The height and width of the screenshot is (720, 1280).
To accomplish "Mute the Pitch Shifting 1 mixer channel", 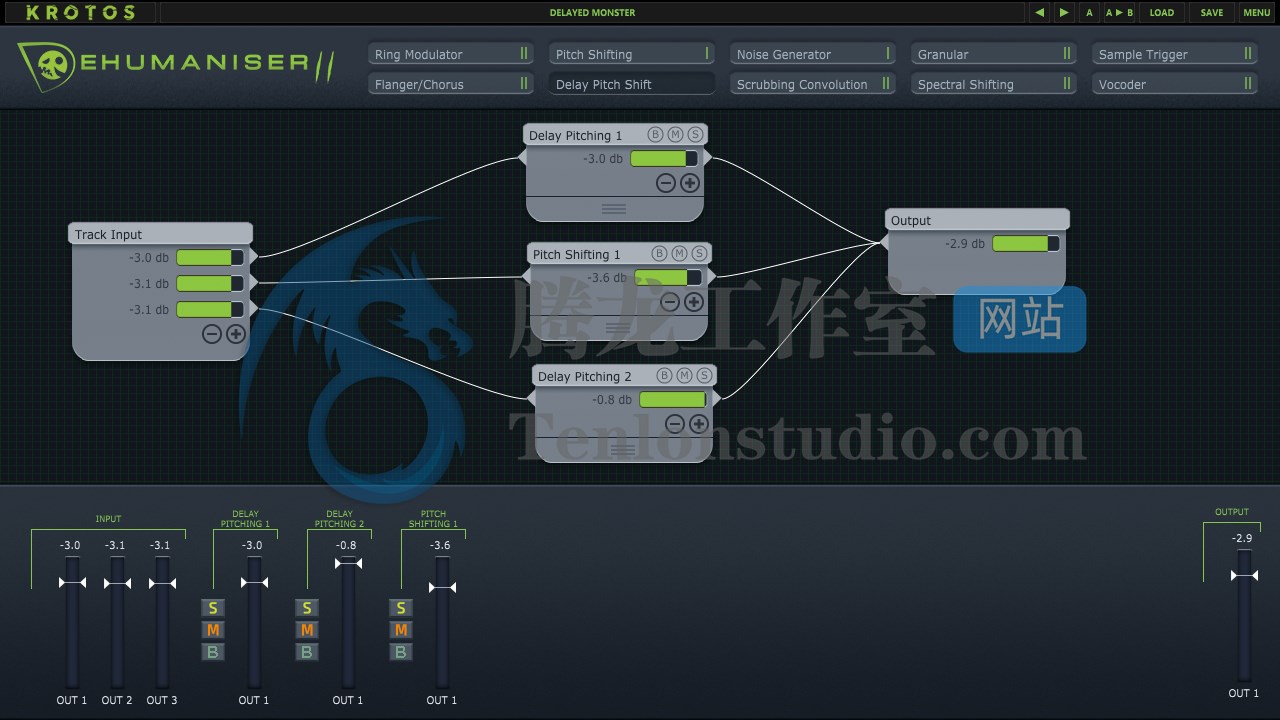I will (x=401, y=630).
